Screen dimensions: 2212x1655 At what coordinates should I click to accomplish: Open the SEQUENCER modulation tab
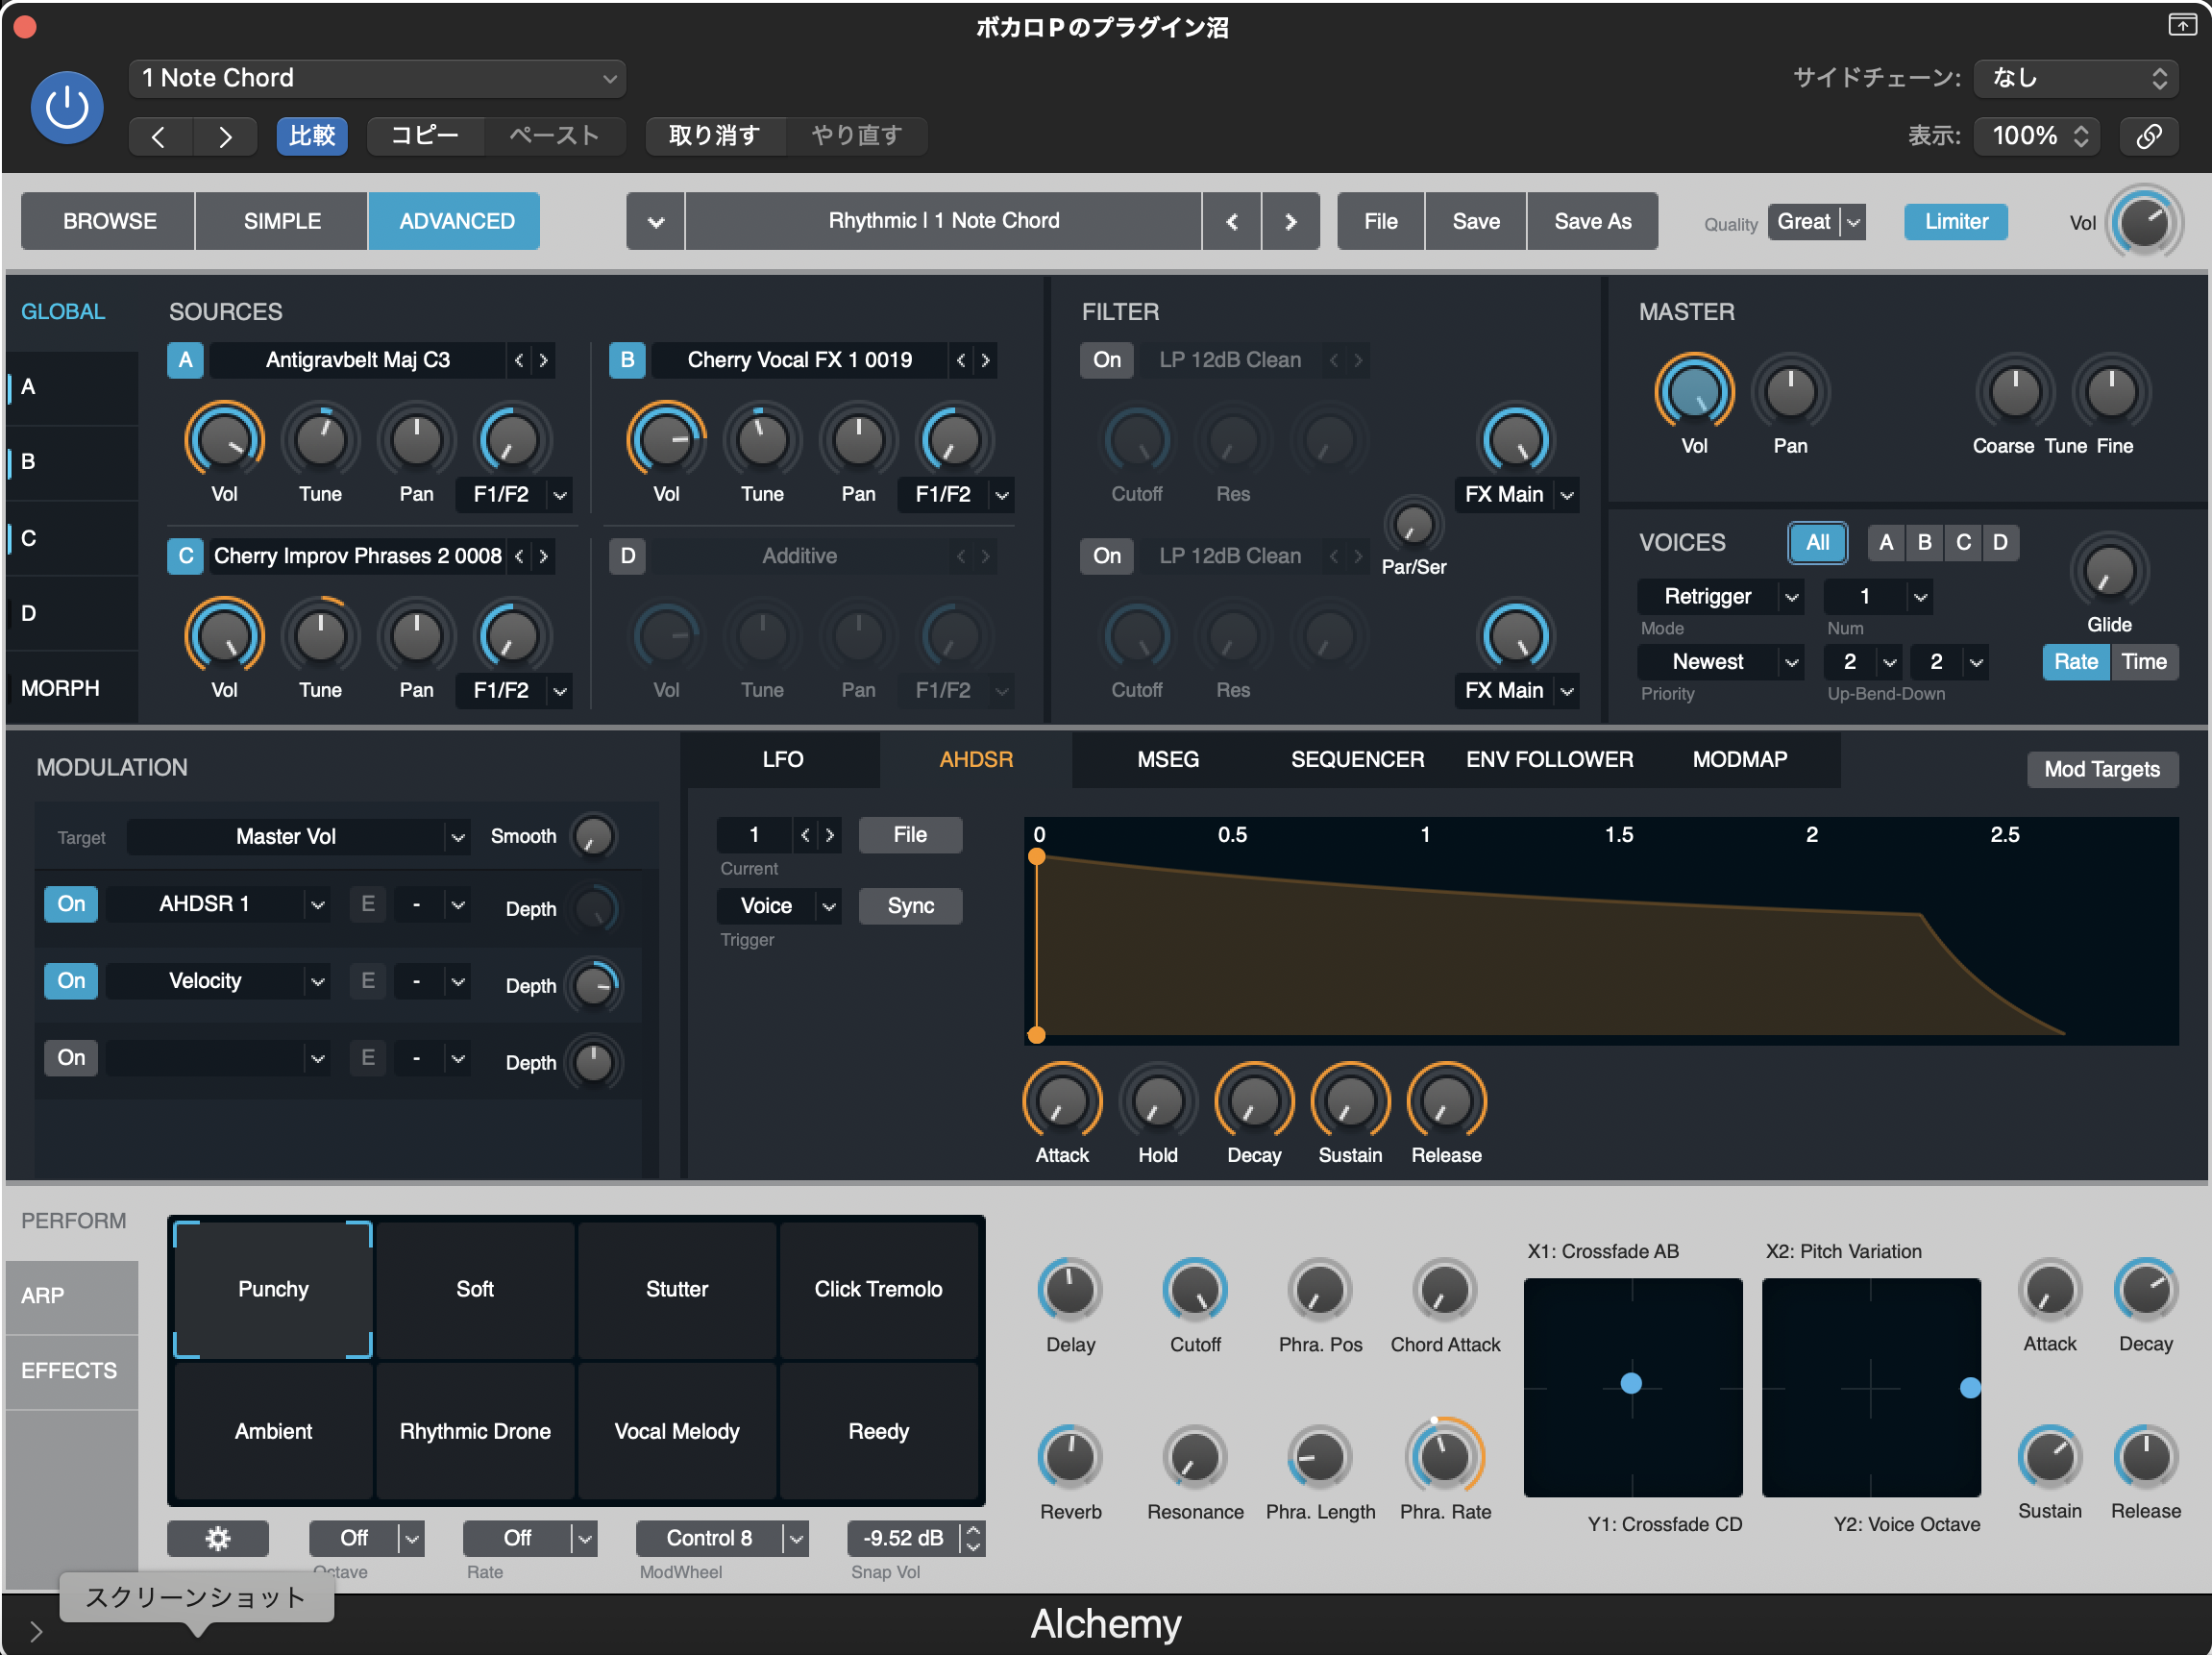(1357, 760)
